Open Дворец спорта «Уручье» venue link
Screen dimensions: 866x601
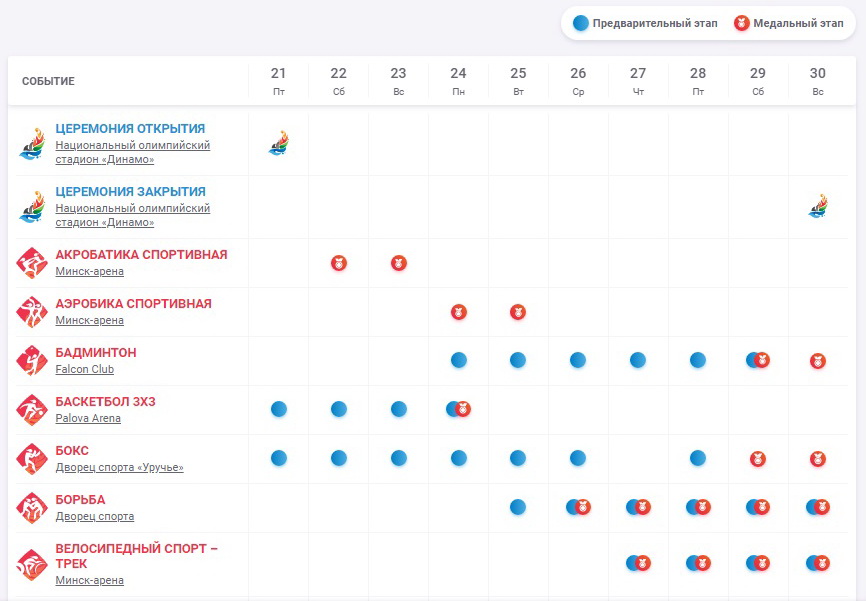(119, 467)
